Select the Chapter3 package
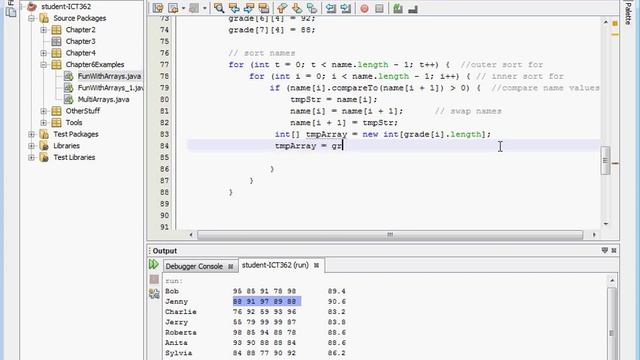The image size is (640, 360). (x=80, y=41)
